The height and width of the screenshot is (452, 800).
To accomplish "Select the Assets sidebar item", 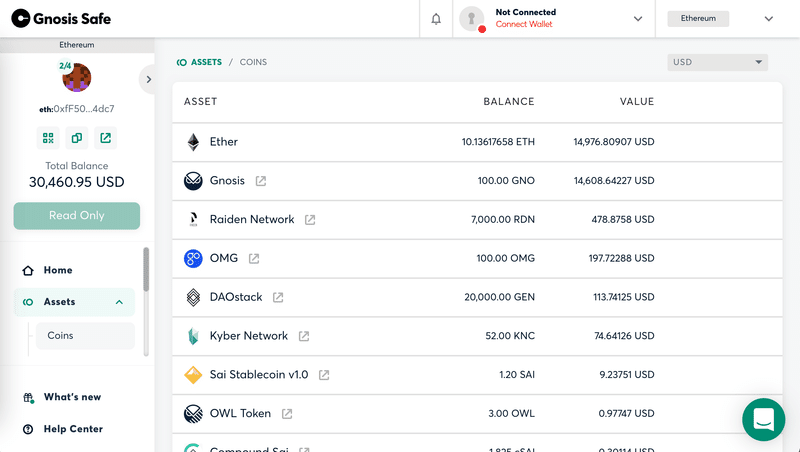I will tap(74, 302).
